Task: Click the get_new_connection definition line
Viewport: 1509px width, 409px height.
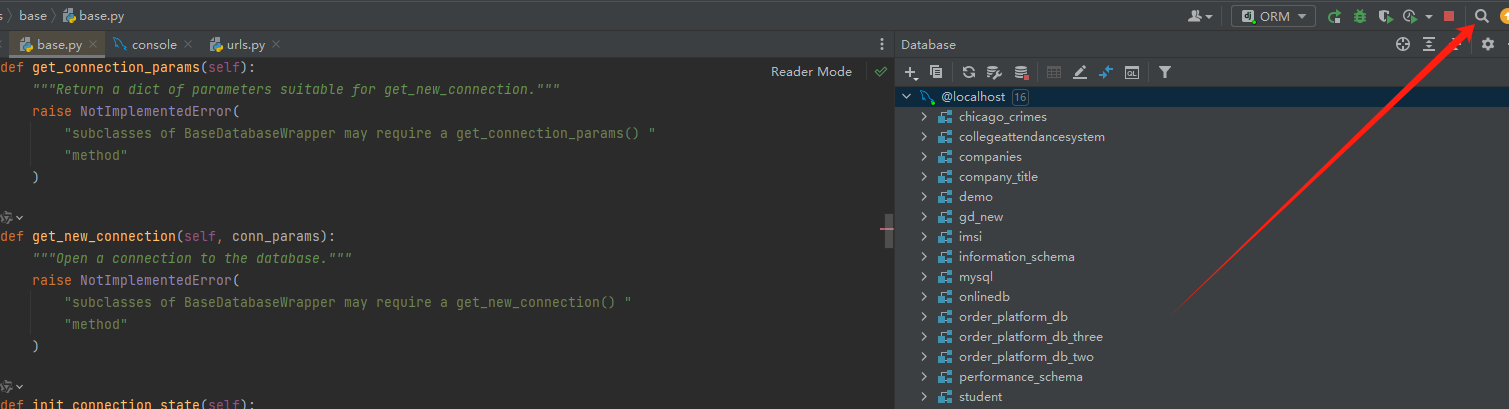Action: pos(168,237)
